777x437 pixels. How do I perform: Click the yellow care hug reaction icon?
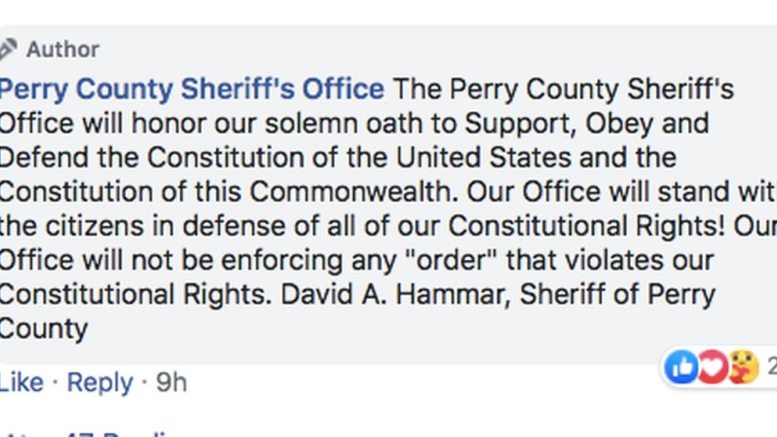pyautogui.click(x=743, y=368)
